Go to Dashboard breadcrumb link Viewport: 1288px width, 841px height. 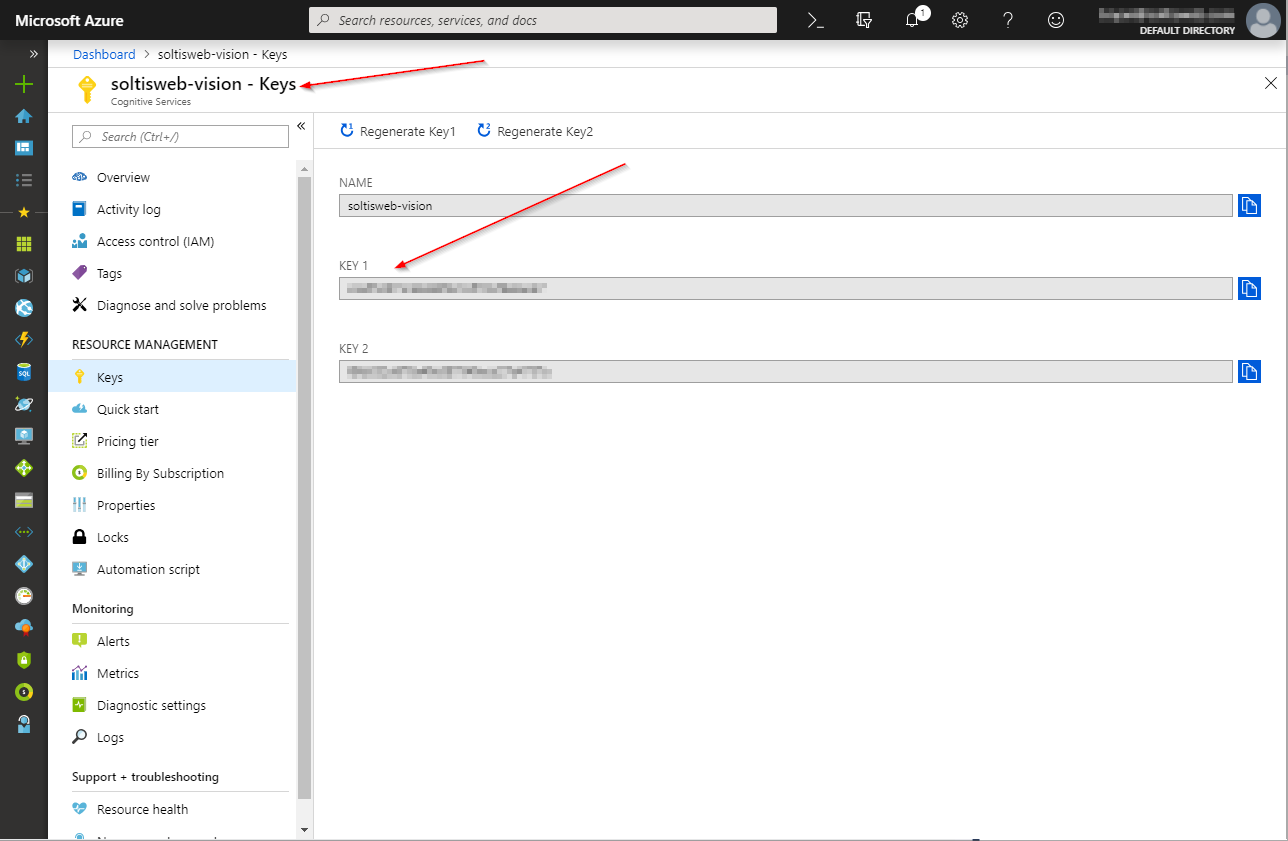tap(104, 54)
